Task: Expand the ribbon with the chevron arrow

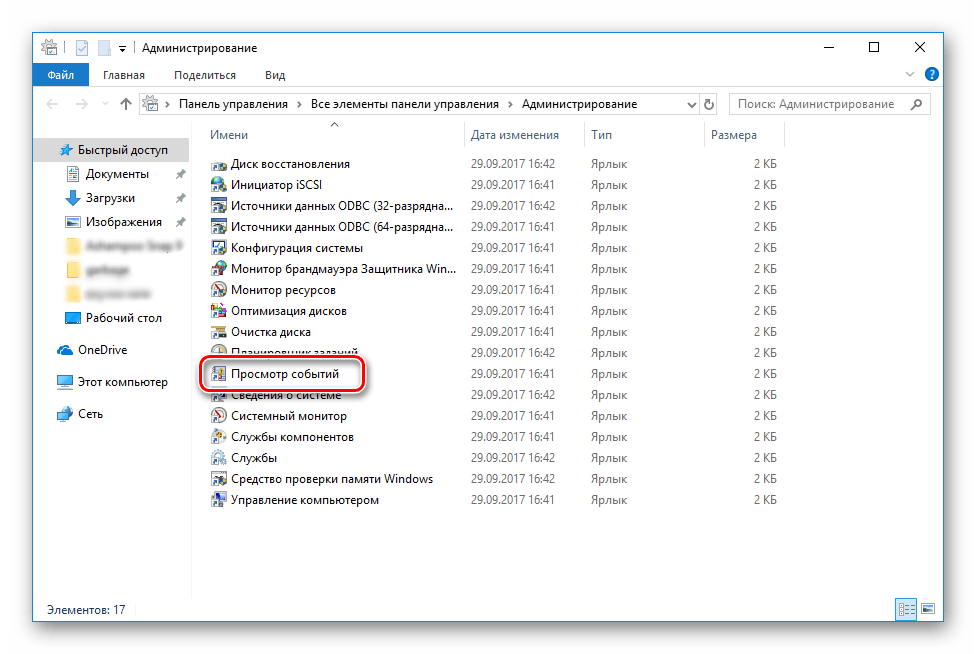Action: [910, 75]
